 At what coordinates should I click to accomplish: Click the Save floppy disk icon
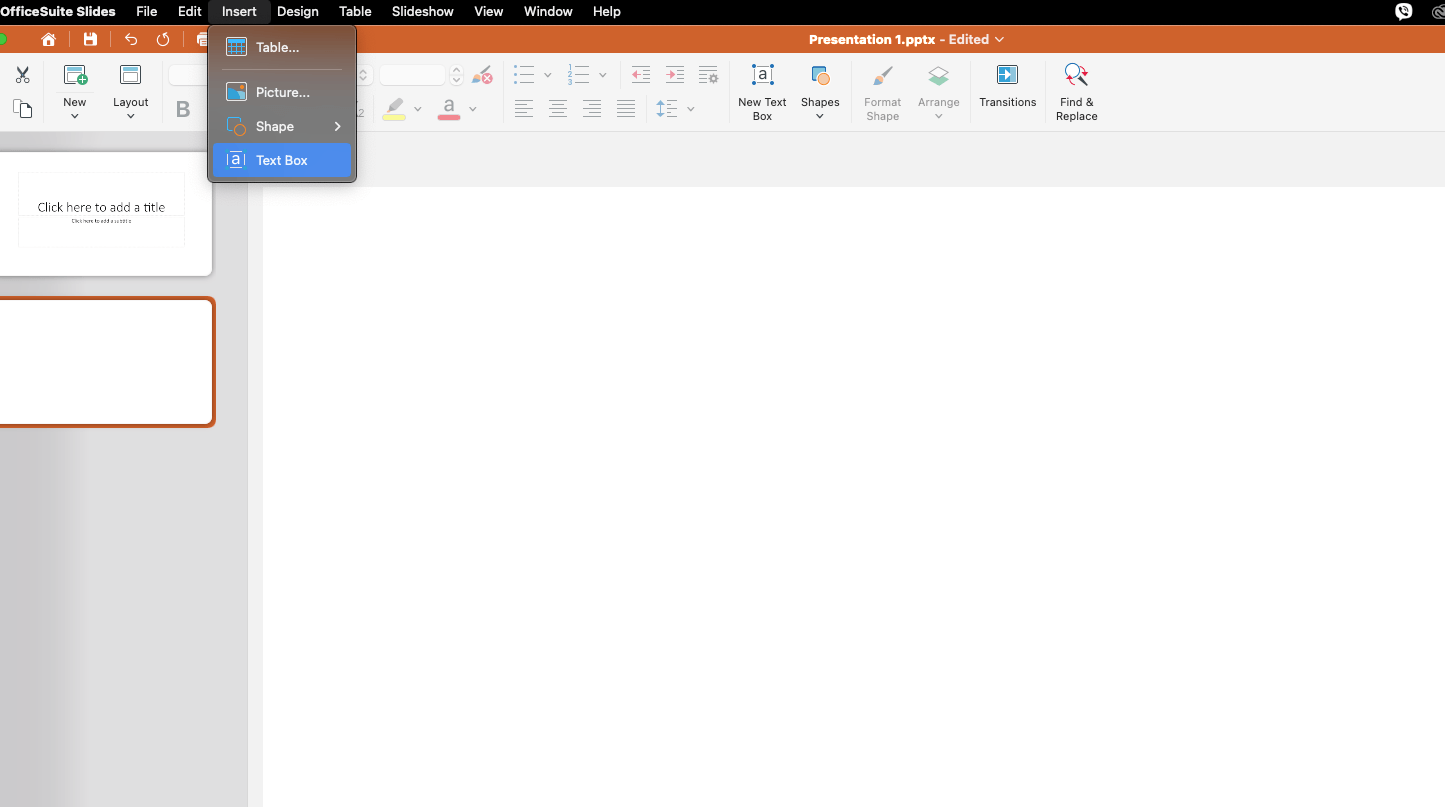[90, 40]
